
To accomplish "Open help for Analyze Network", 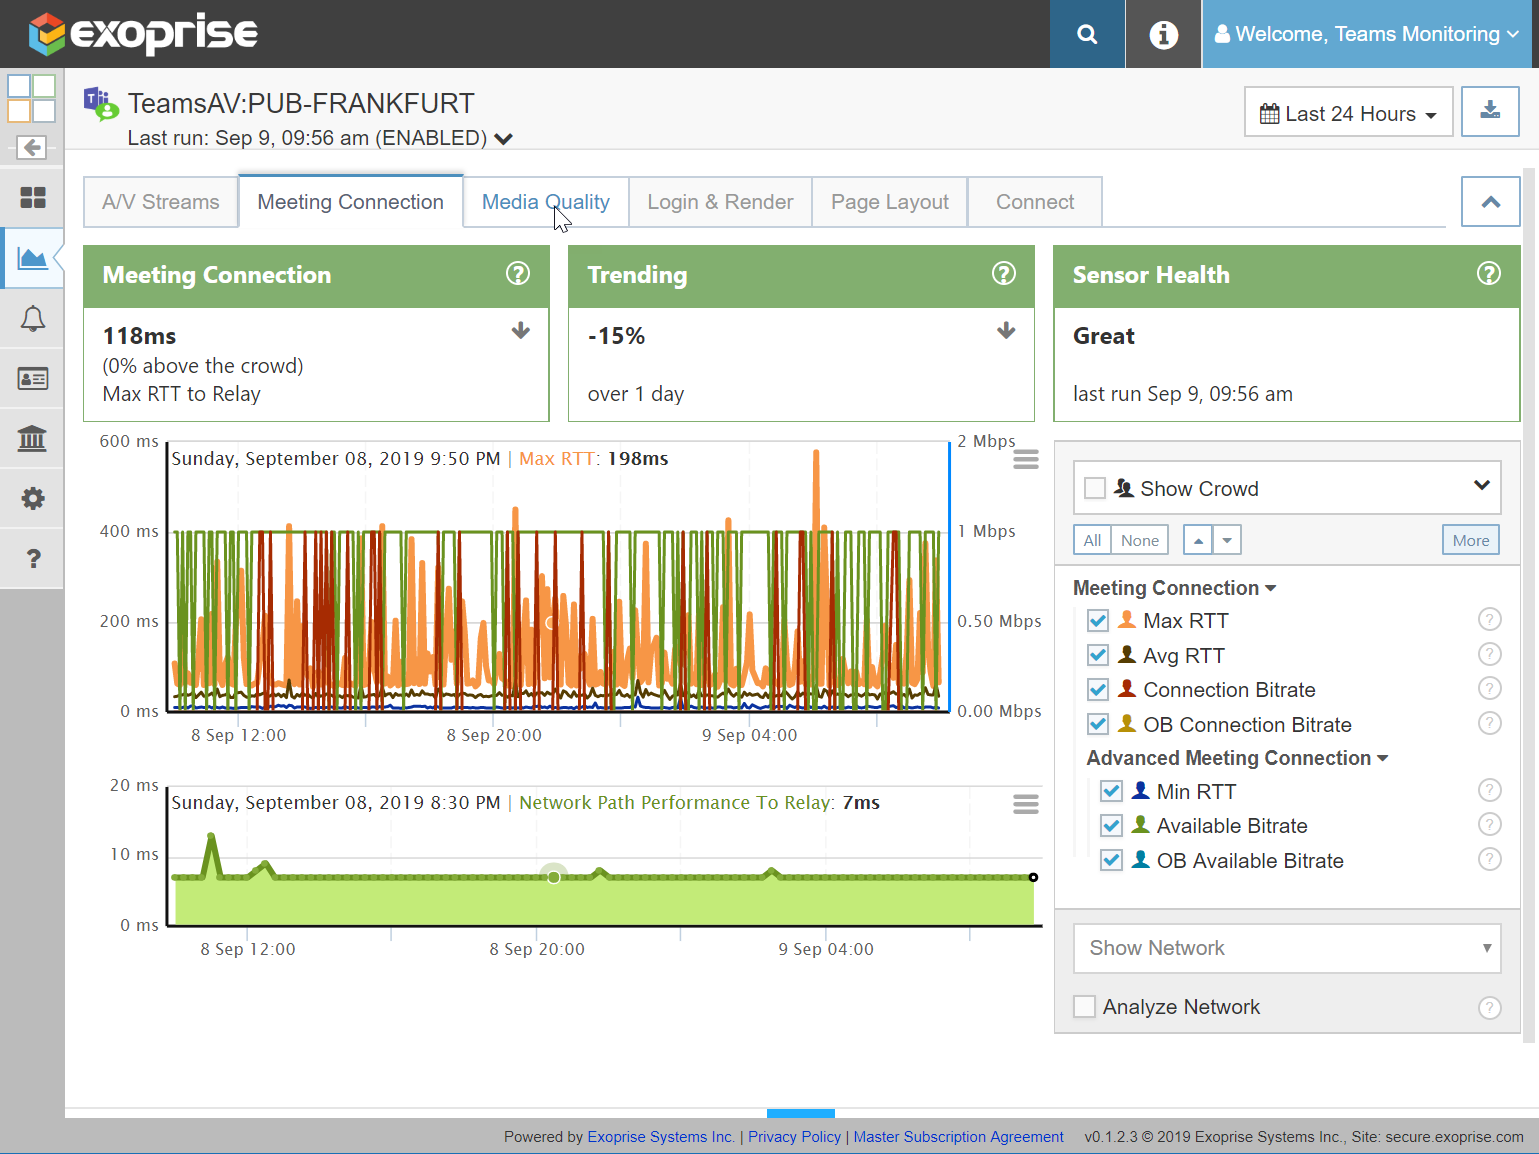I will [1490, 1008].
